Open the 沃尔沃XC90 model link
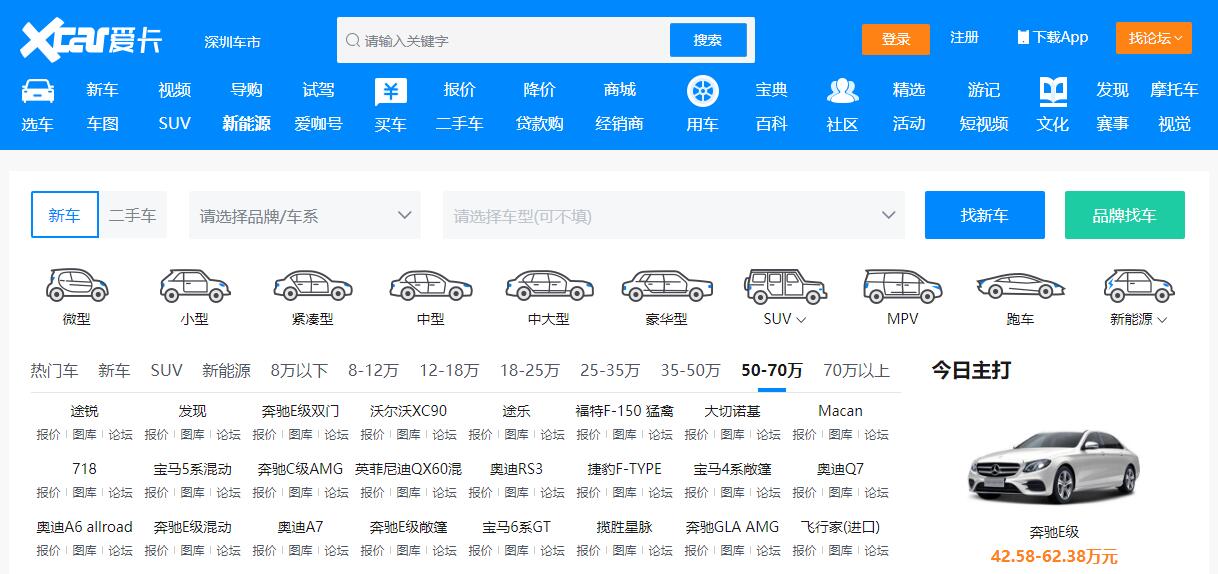 tap(408, 411)
